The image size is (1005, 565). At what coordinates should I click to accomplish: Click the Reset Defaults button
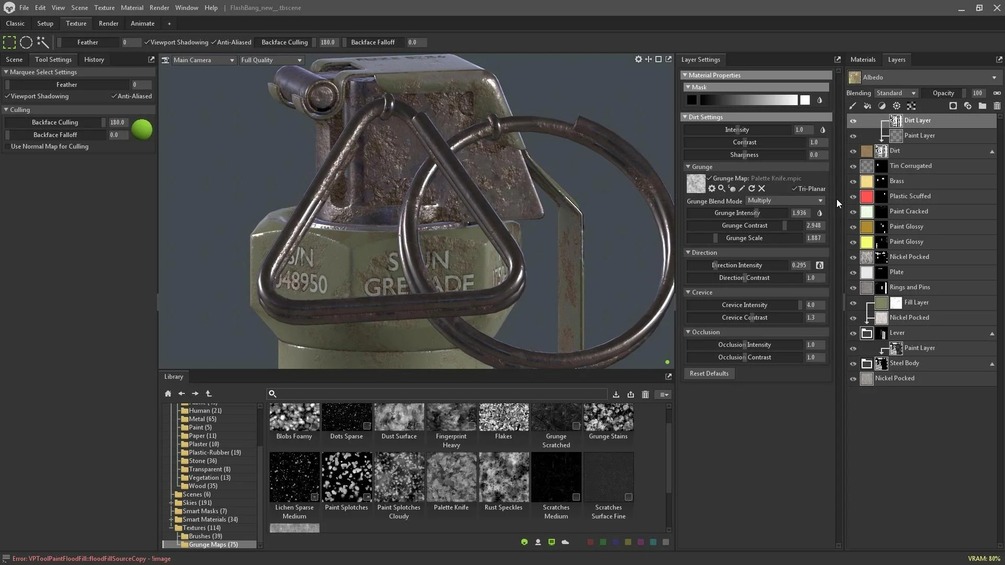[709, 373]
